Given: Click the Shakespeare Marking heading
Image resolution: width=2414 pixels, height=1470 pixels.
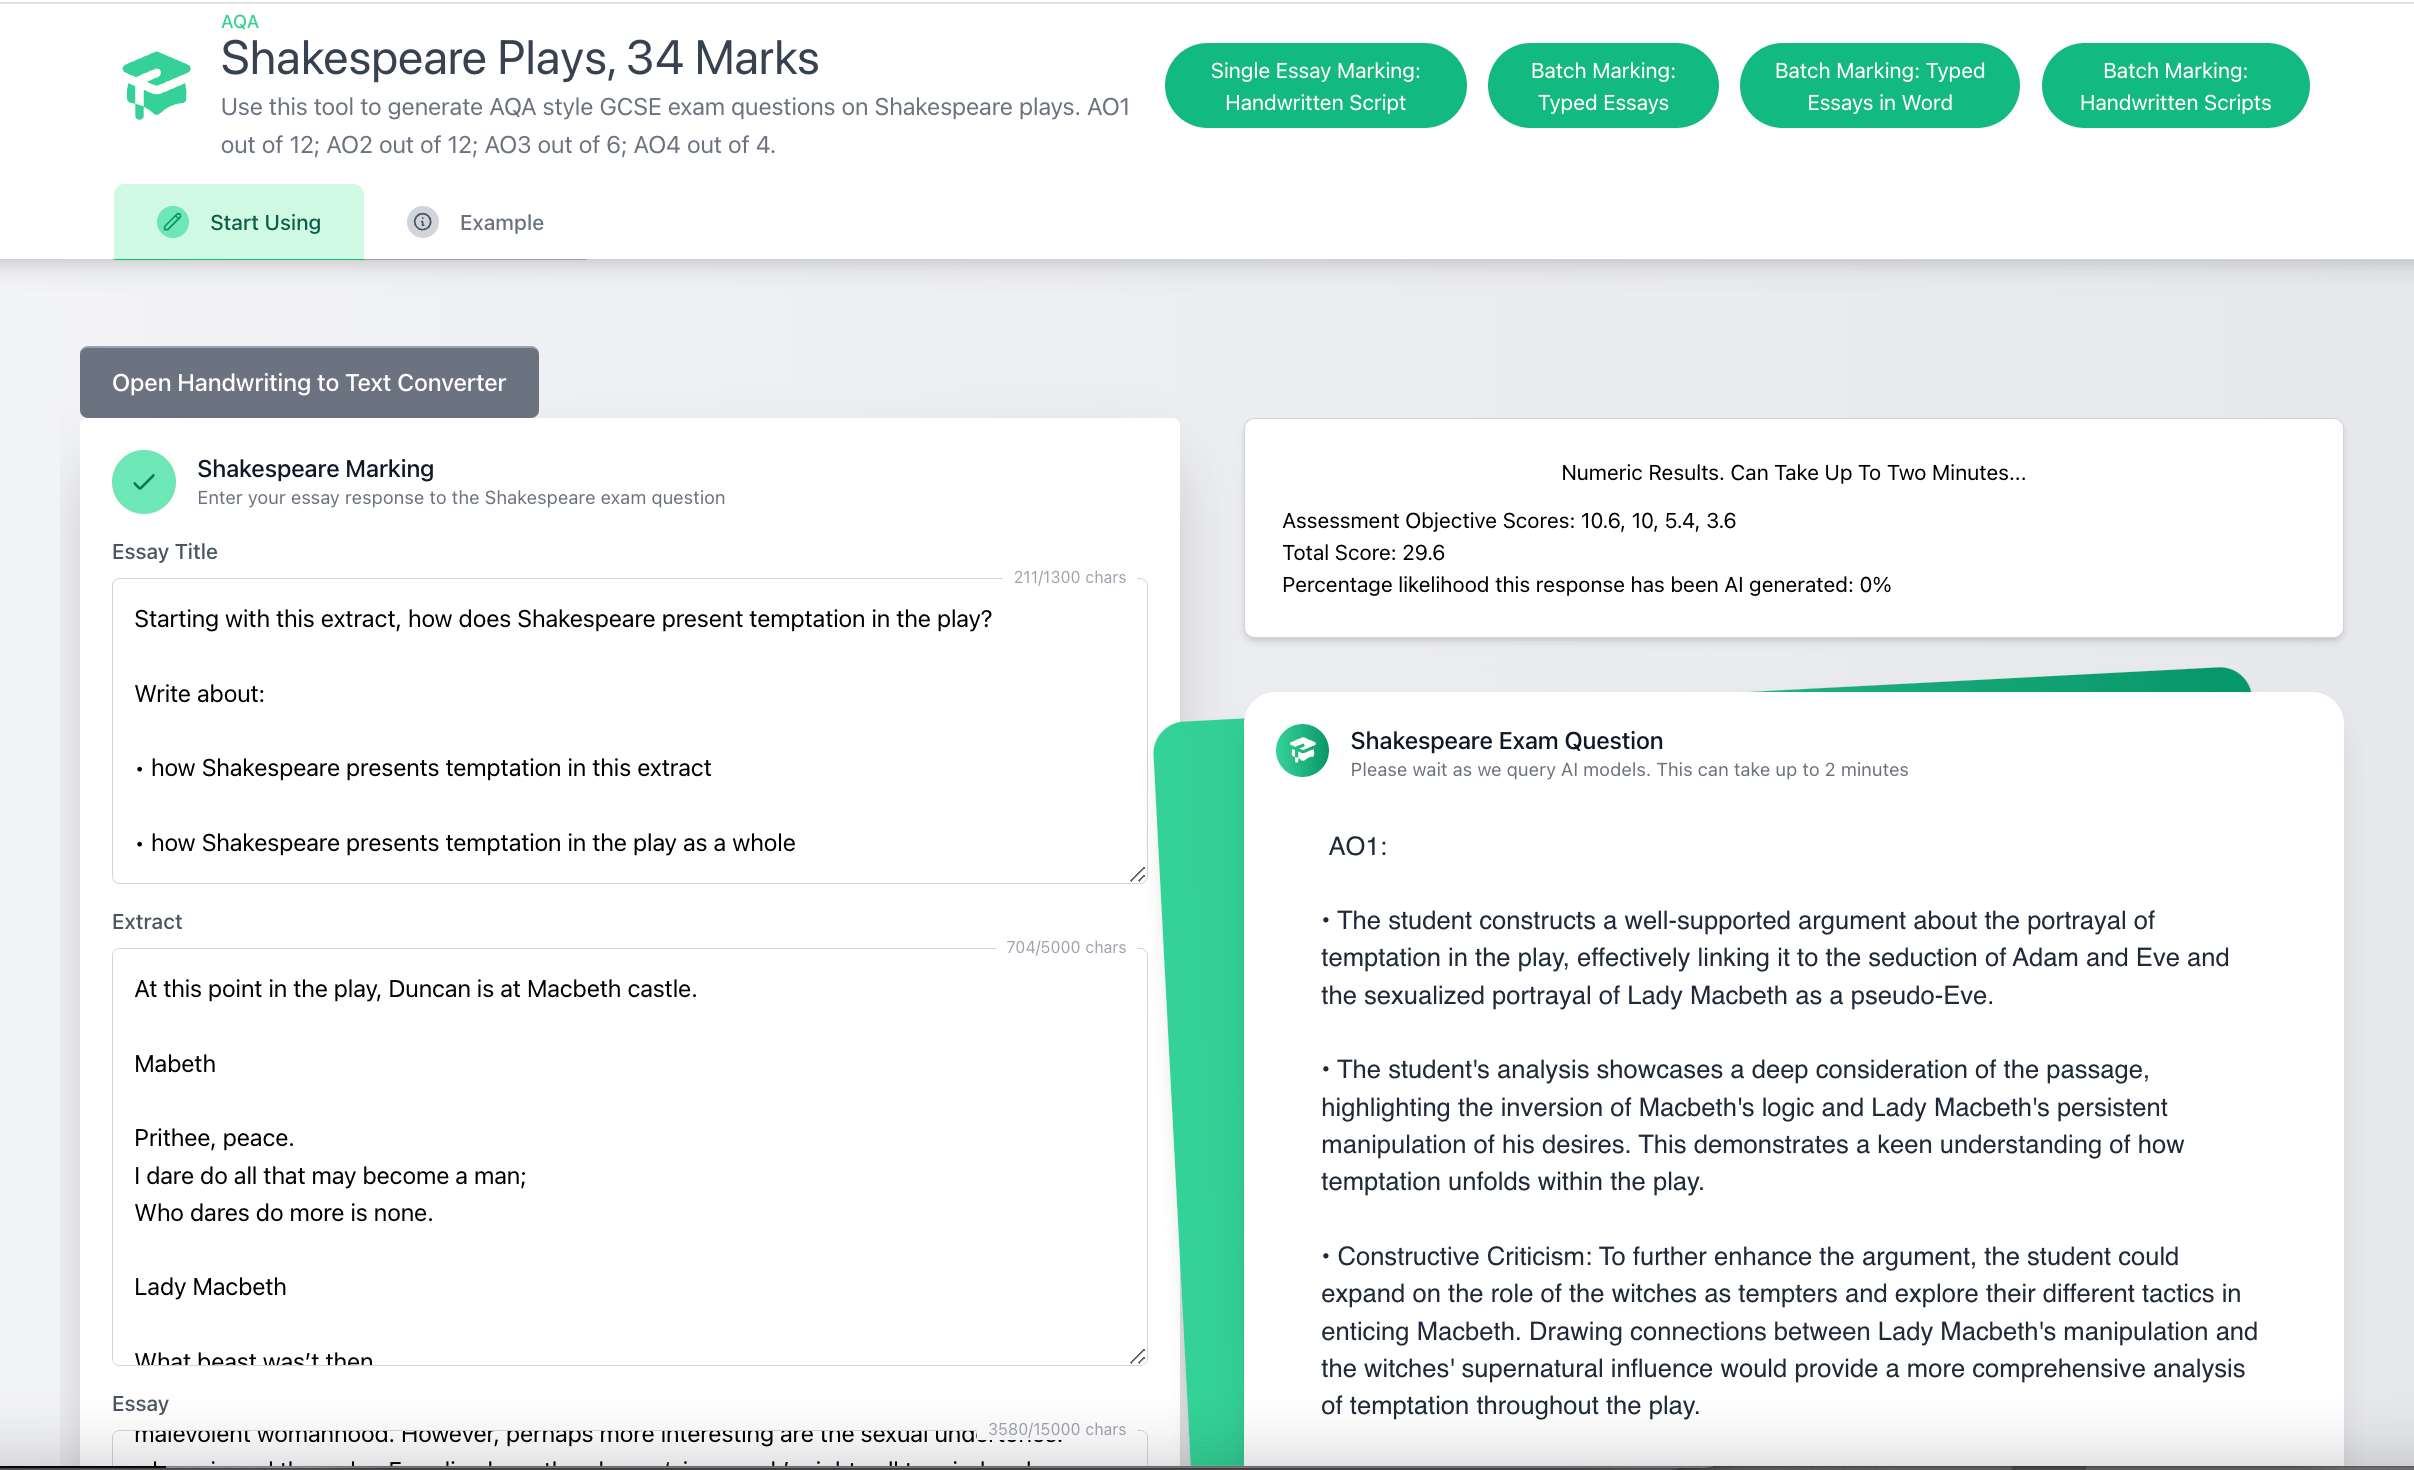Looking at the screenshot, I should tap(315, 469).
